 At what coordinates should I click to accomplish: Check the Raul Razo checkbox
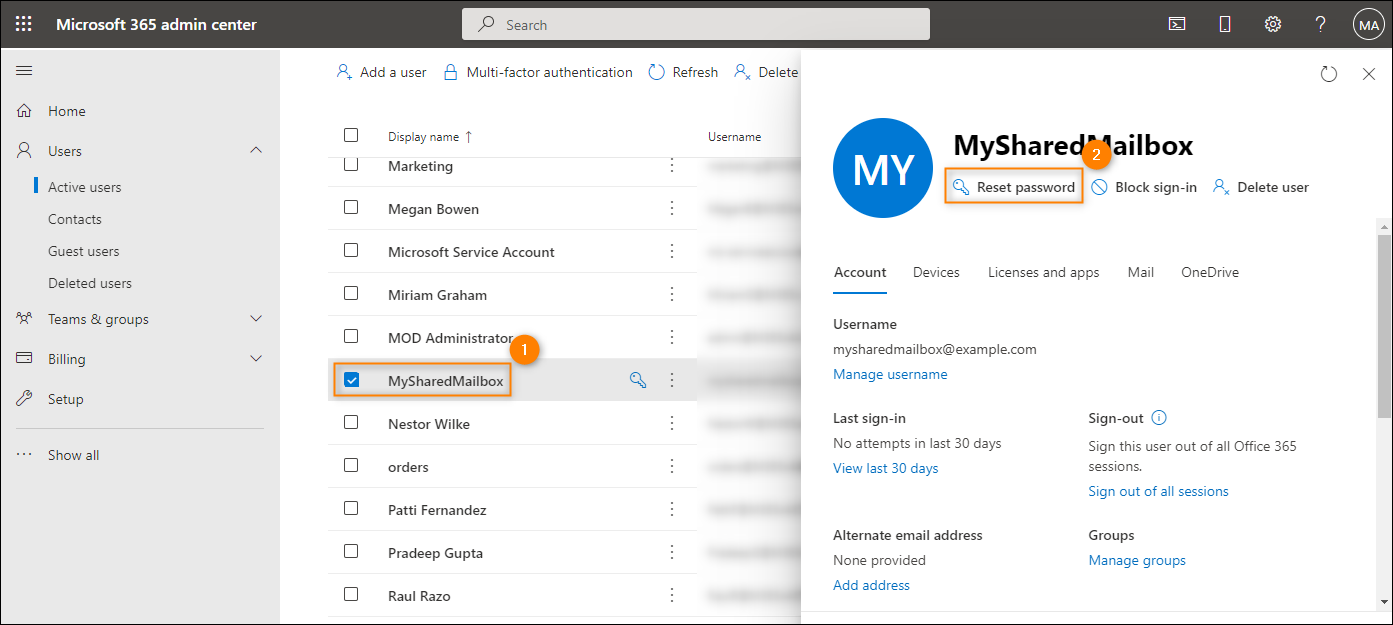click(351, 594)
